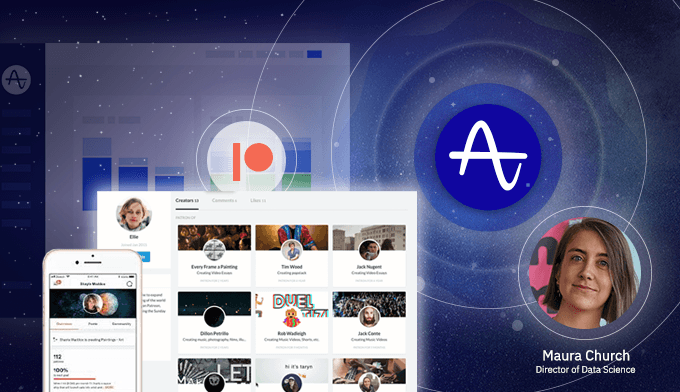Image resolution: width=680 pixels, height=392 pixels.
Task: Open the Dillon Petrillo creator card
Action: (214, 322)
